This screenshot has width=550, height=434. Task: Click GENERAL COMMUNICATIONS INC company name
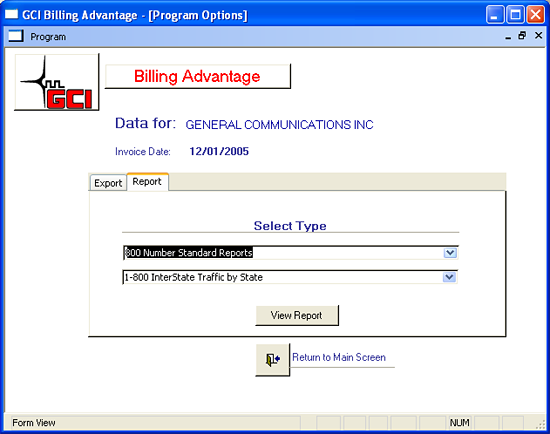[279, 125]
